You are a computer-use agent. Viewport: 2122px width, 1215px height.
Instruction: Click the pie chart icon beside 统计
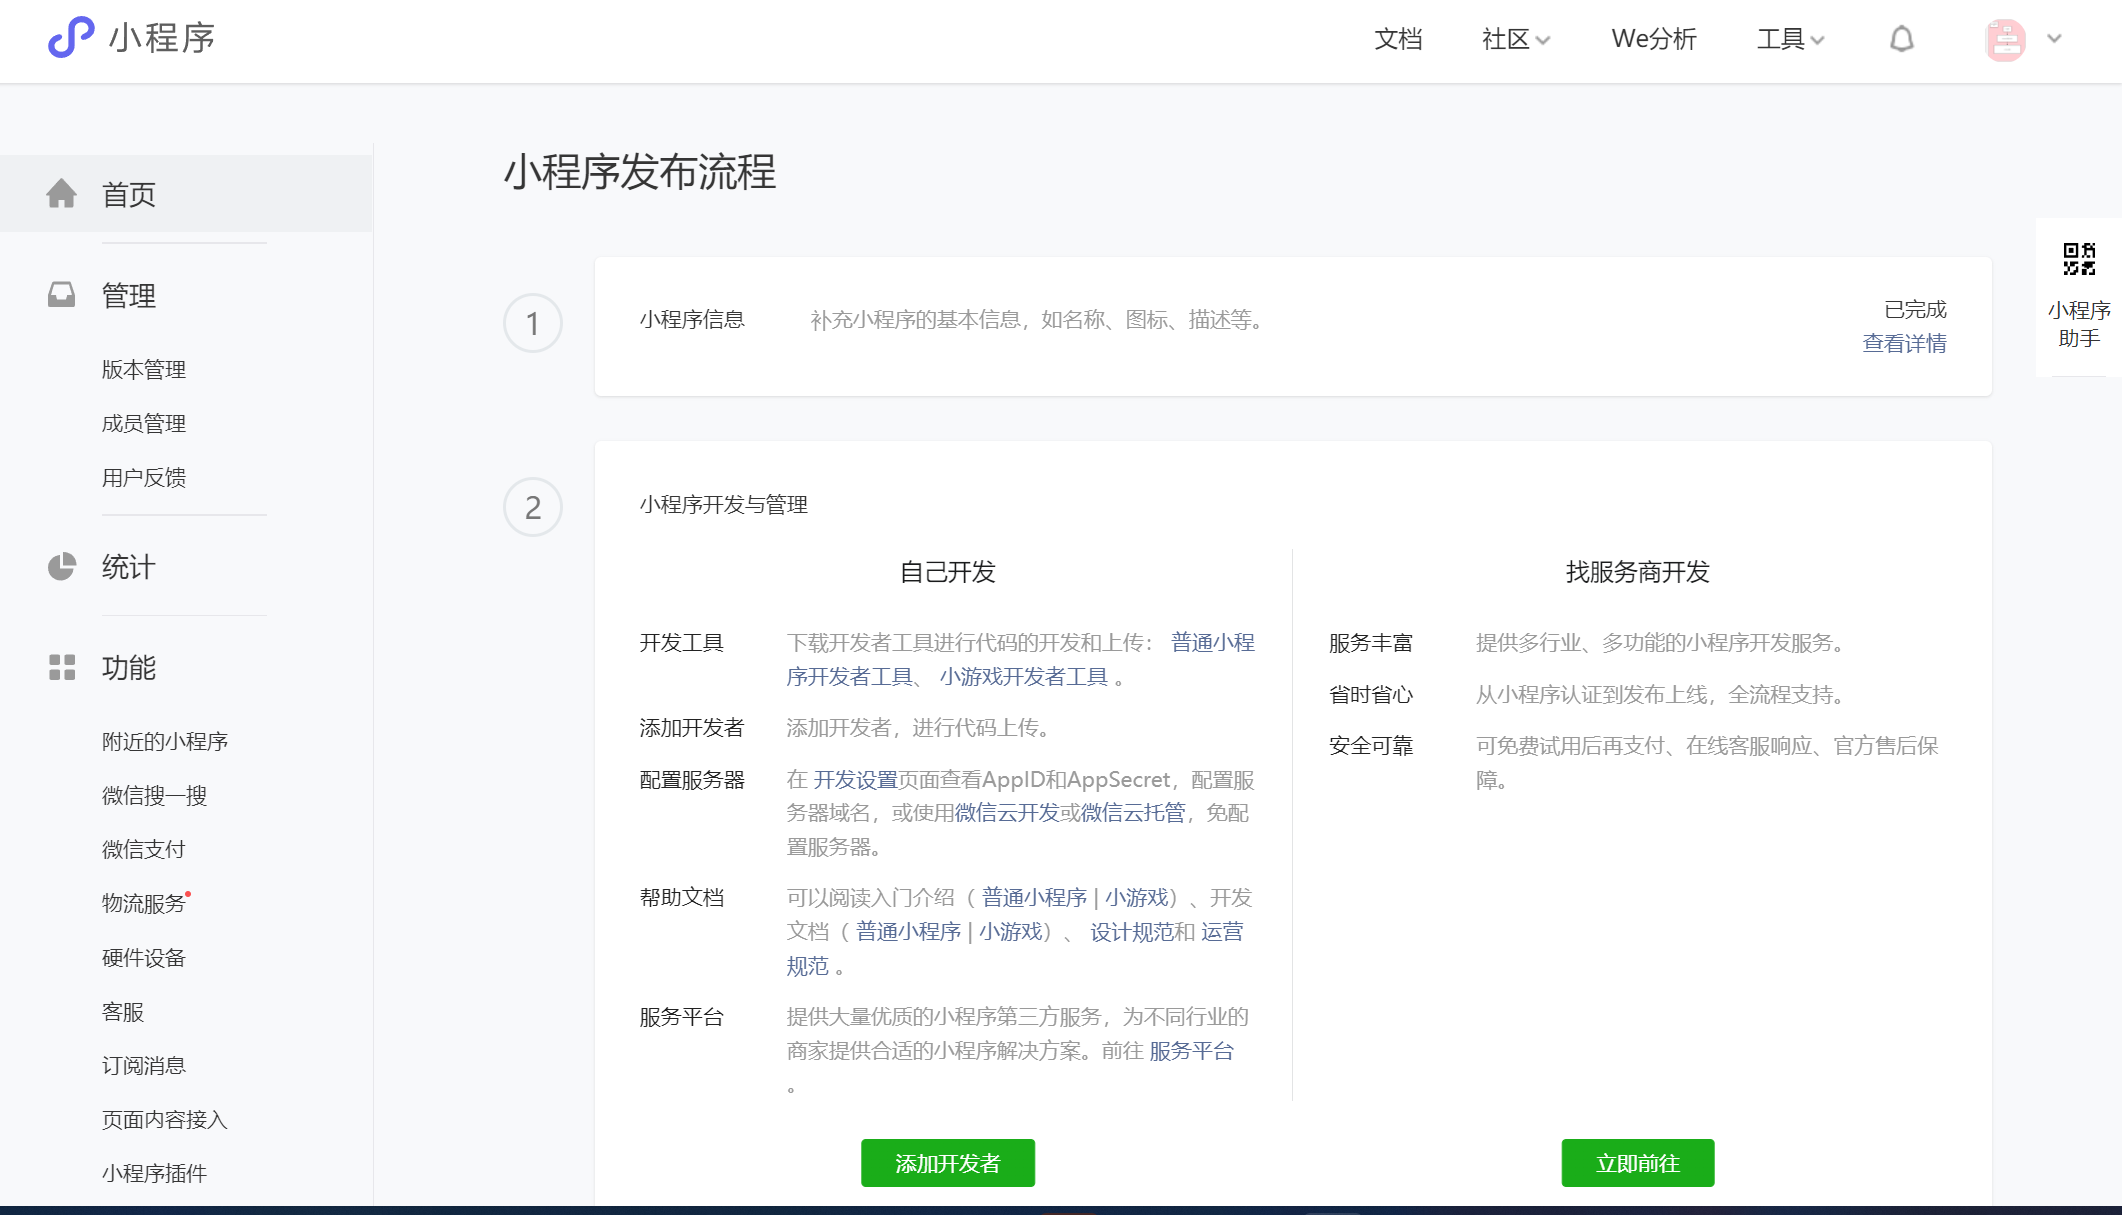(x=62, y=566)
